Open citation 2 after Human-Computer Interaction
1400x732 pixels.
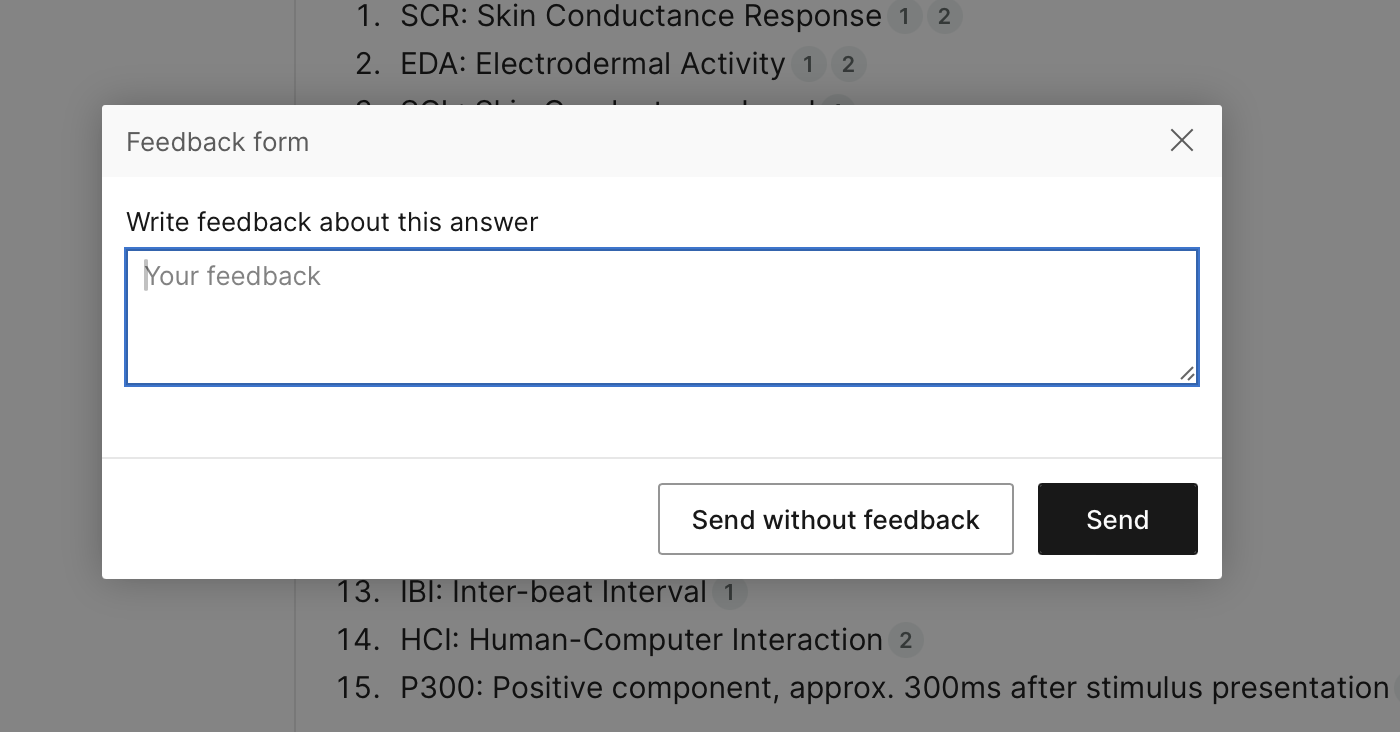pos(905,640)
